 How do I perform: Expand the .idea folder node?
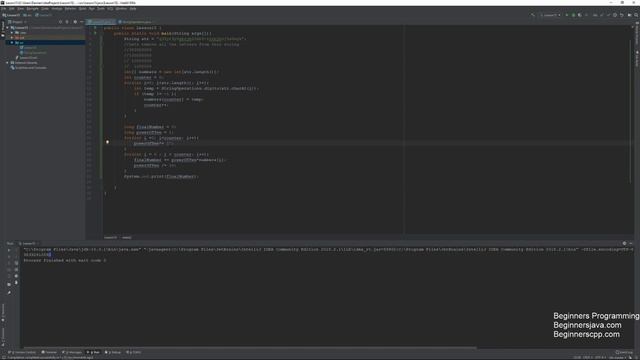12,33
